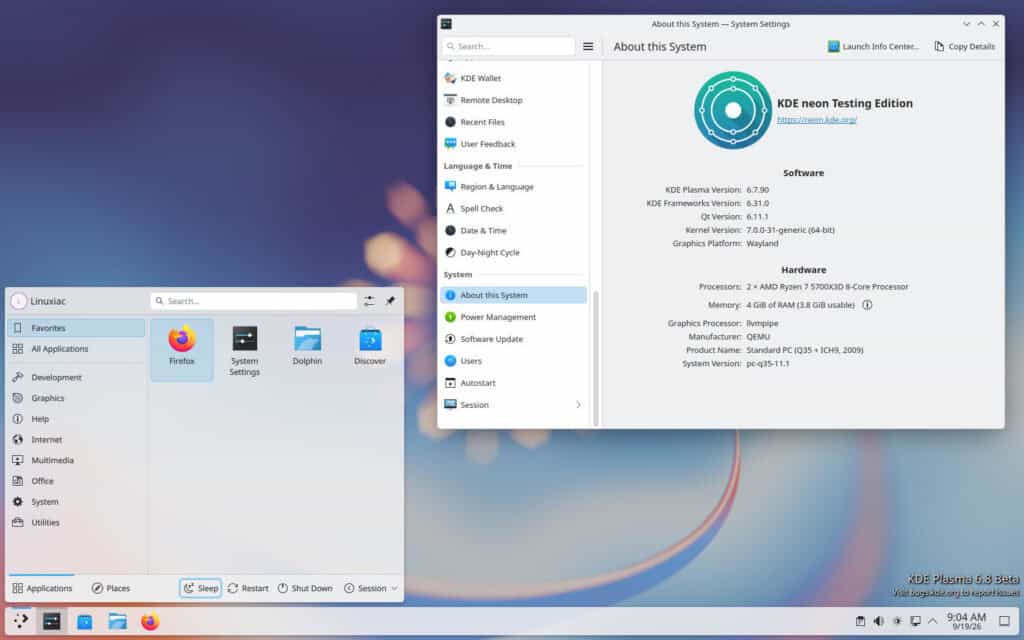1024x640 pixels.
Task: Expand the Session settings entry
Action: coord(513,405)
